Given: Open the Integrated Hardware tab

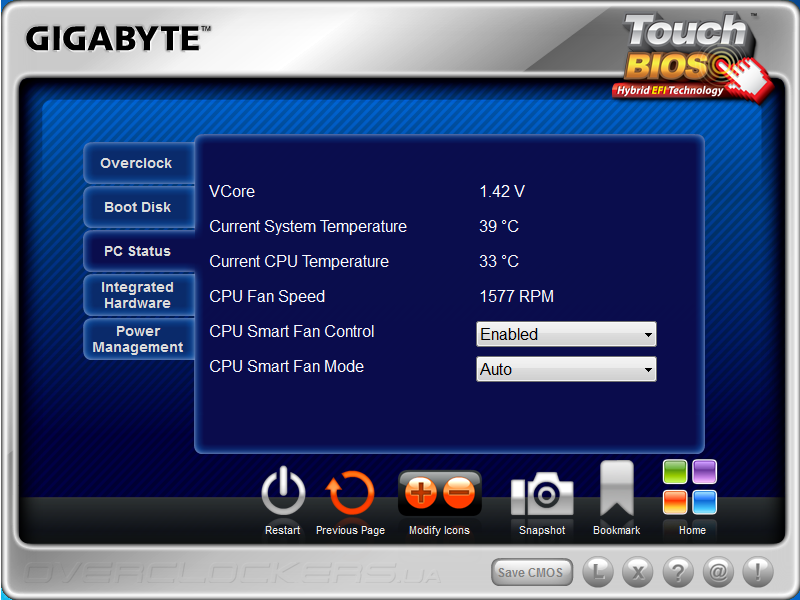Looking at the screenshot, I should coord(139,295).
